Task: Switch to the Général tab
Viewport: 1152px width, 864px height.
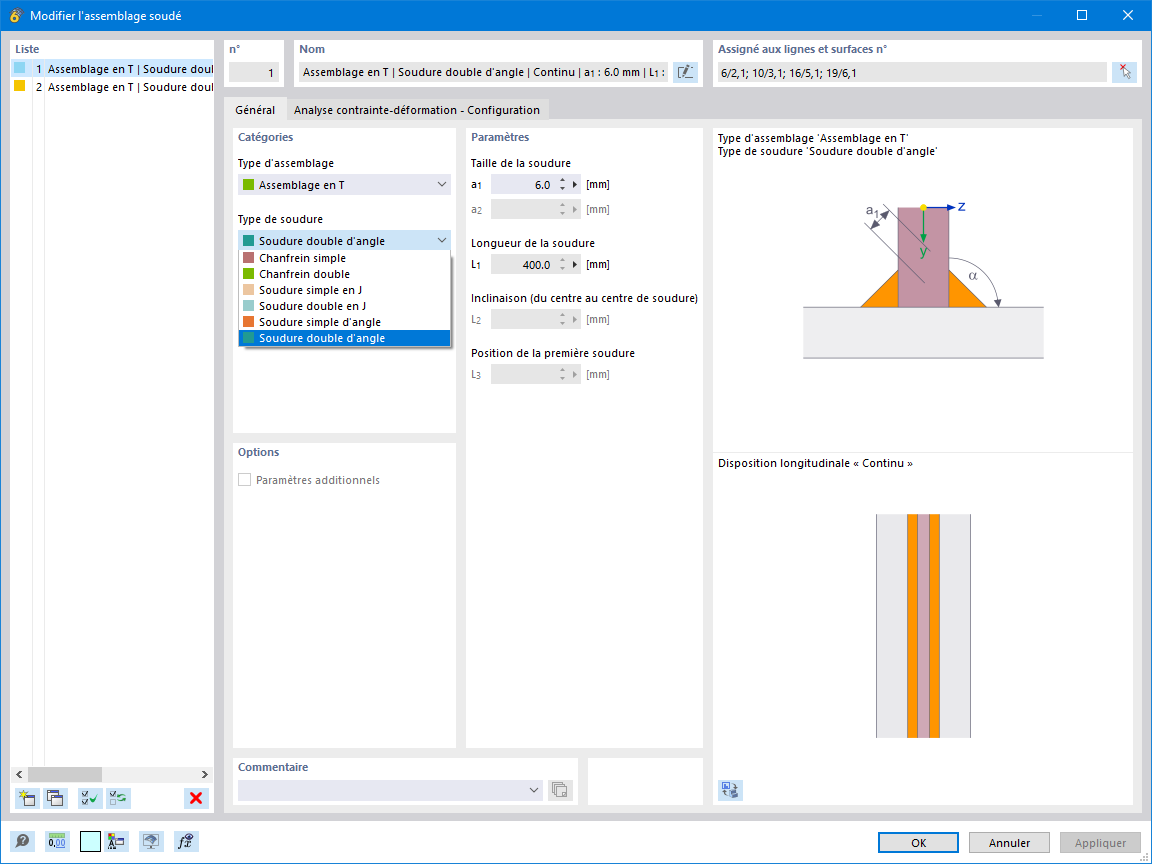Action: (255, 109)
